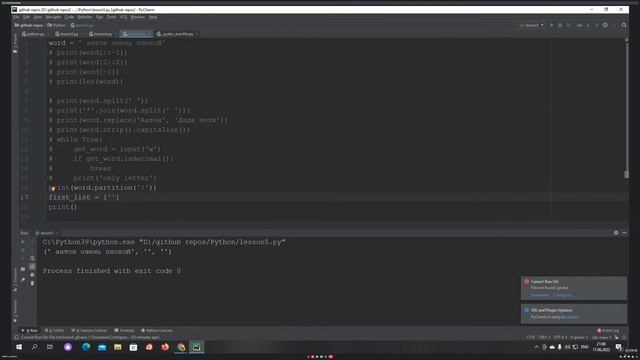Click the Run panel settings gear icon
The image size is (640, 360).
[616, 233]
